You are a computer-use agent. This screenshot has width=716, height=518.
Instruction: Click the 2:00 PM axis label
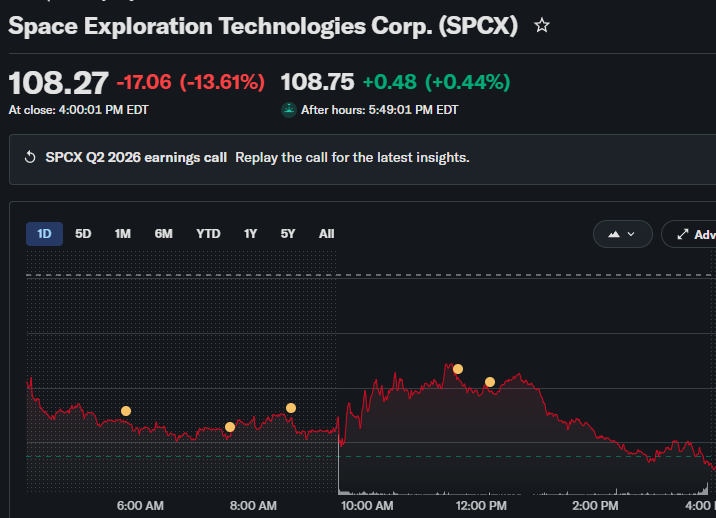pos(595,506)
